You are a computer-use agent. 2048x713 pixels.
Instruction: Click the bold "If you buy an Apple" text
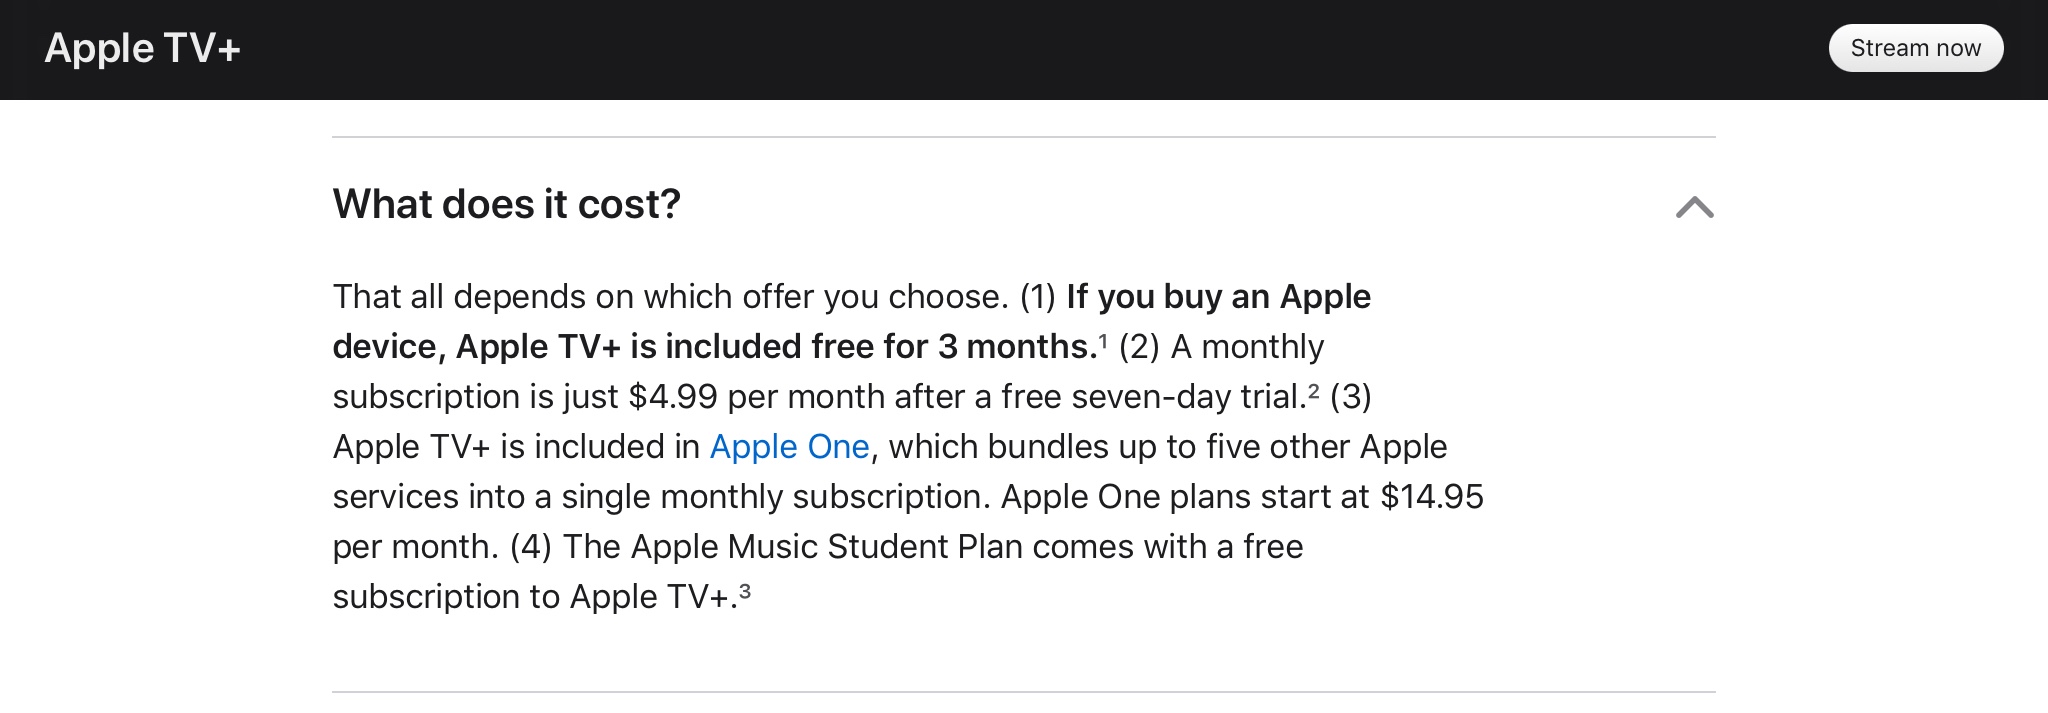[x=1218, y=297]
